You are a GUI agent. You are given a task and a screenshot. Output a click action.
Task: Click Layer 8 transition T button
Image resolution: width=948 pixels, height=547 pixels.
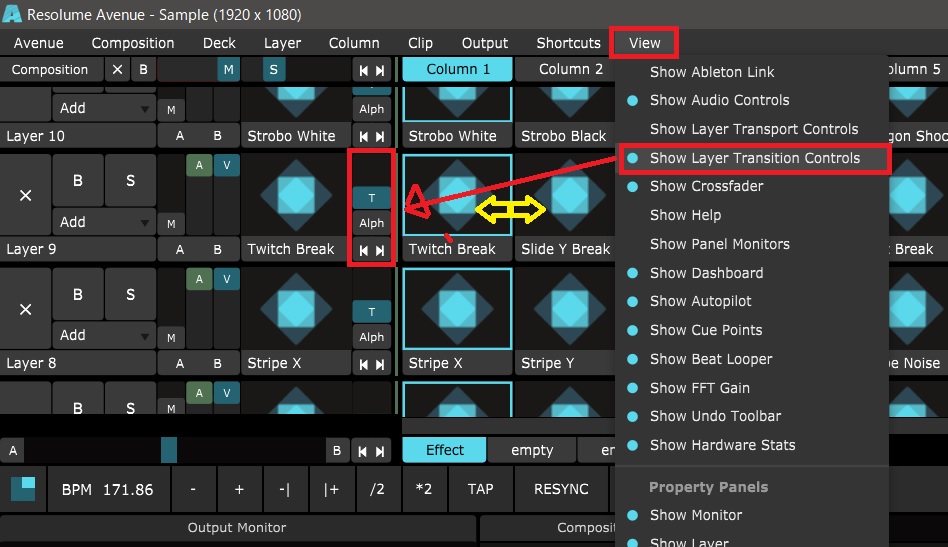pos(372,312)
